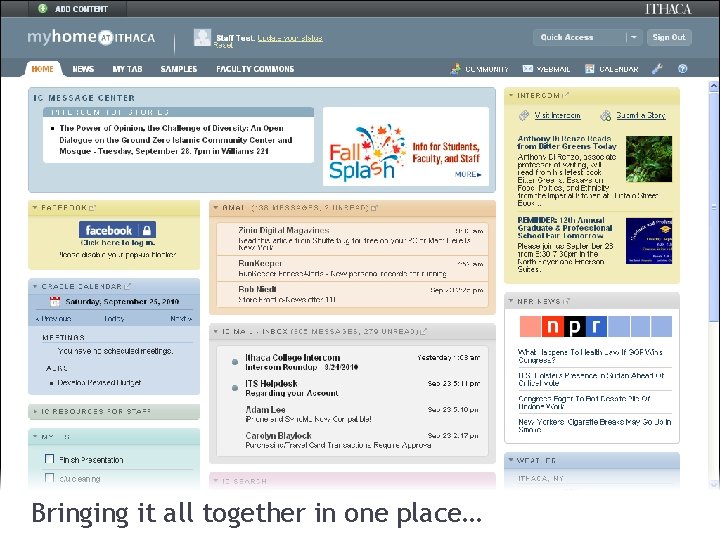The image size is (720, 540).
Task: Click the green Add Content plus icon
Action: (43, 8)
